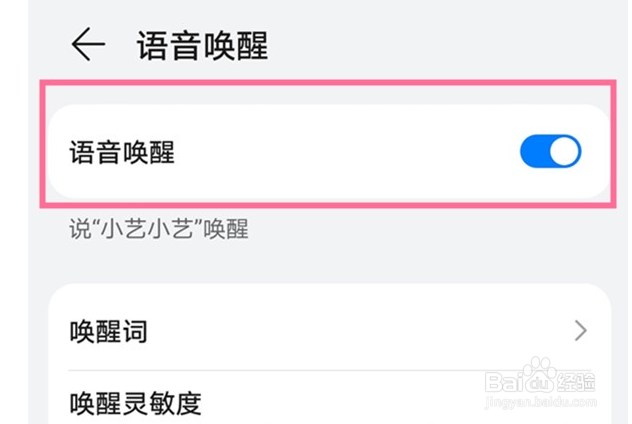
Task: Tap the empty area of the 语音唤醒 card
Action: coord(340,153)
